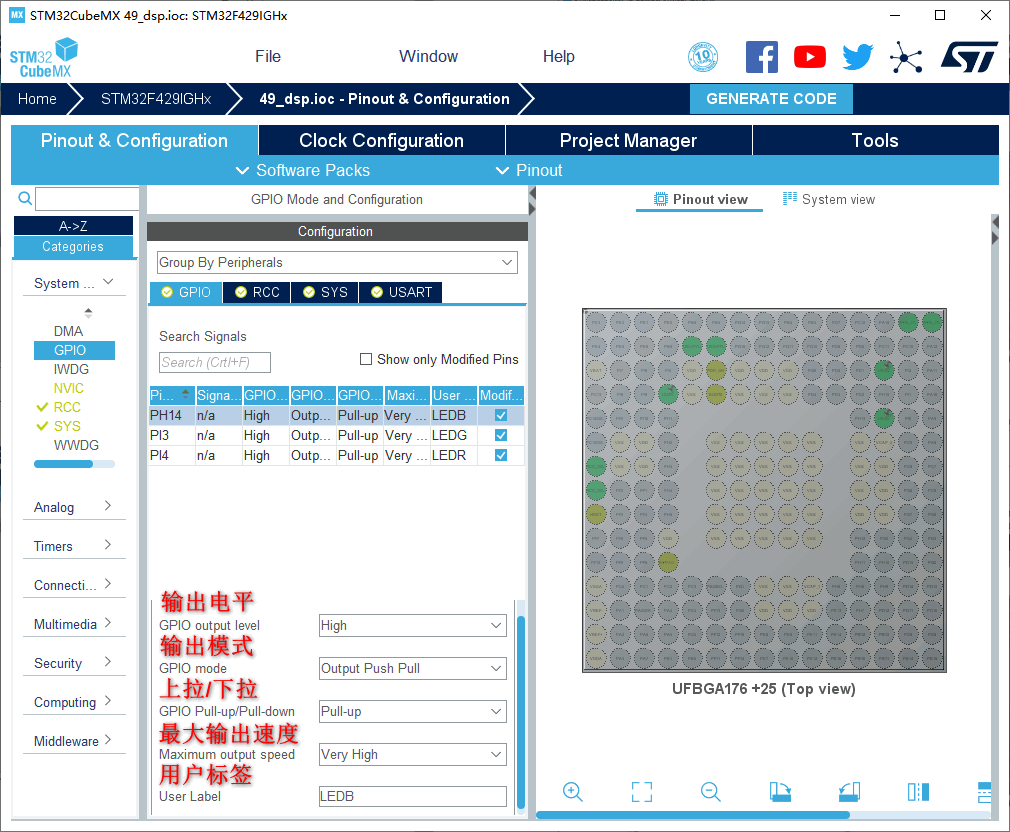The image size is (1010, 832).
Task: Uncheck Modified checkbox for PH14 row
Action: click(x=501, y=415)
